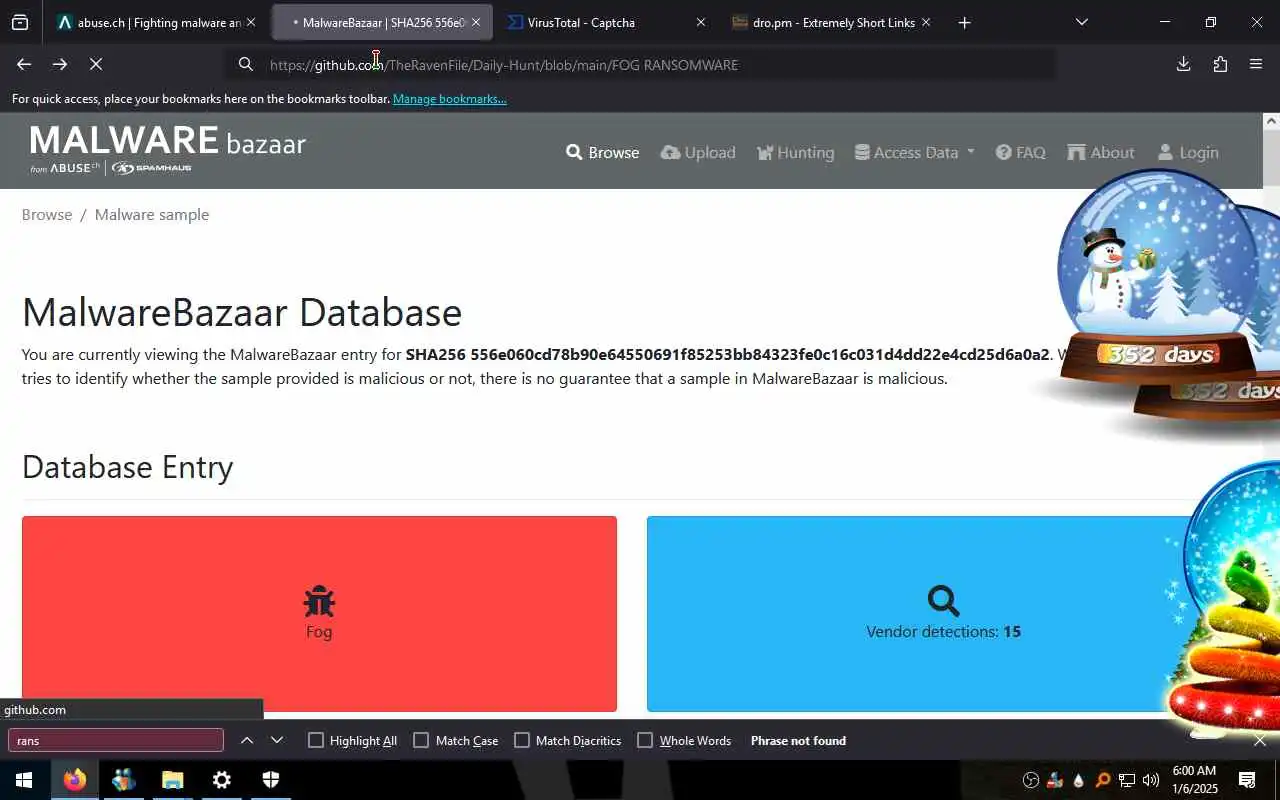Open the Firefox downloads panel
The image size is (1280, 800).
[1183, 64]
